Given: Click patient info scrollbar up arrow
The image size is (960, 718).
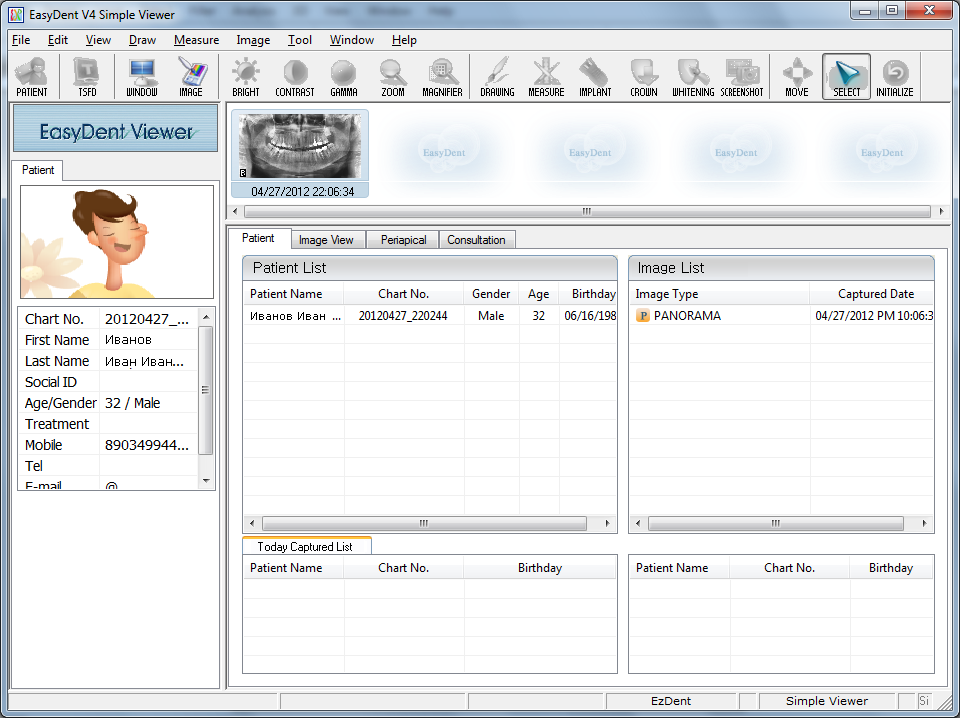Looking at the screenshot, I should pos(206,316).
